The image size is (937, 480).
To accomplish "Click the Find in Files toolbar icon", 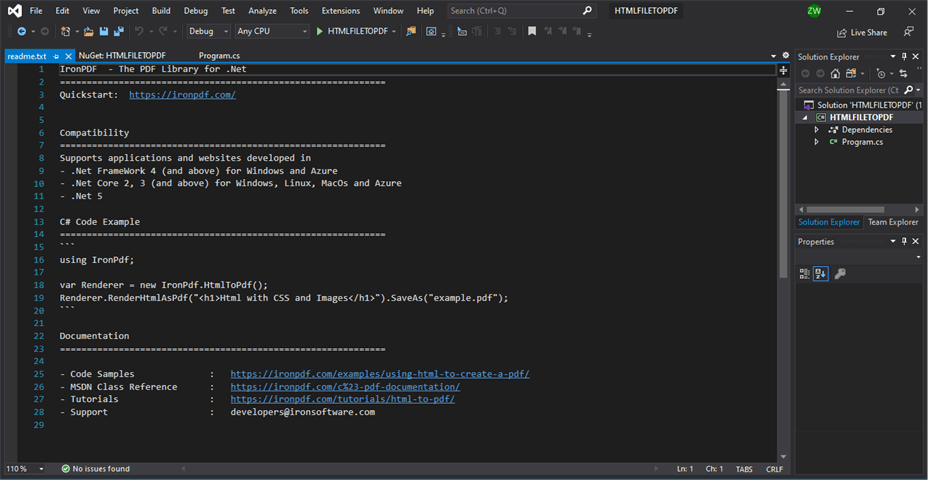I will [x=411, y=31].
